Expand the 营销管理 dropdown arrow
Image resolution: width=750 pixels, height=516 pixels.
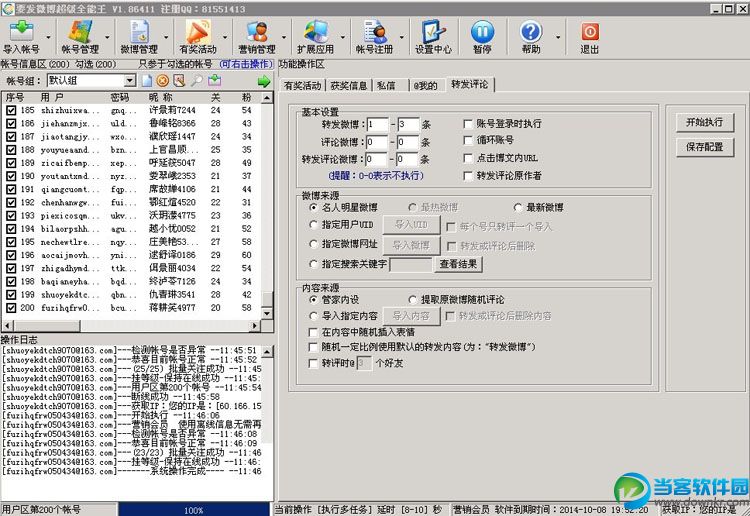click(x=284, y=37)
